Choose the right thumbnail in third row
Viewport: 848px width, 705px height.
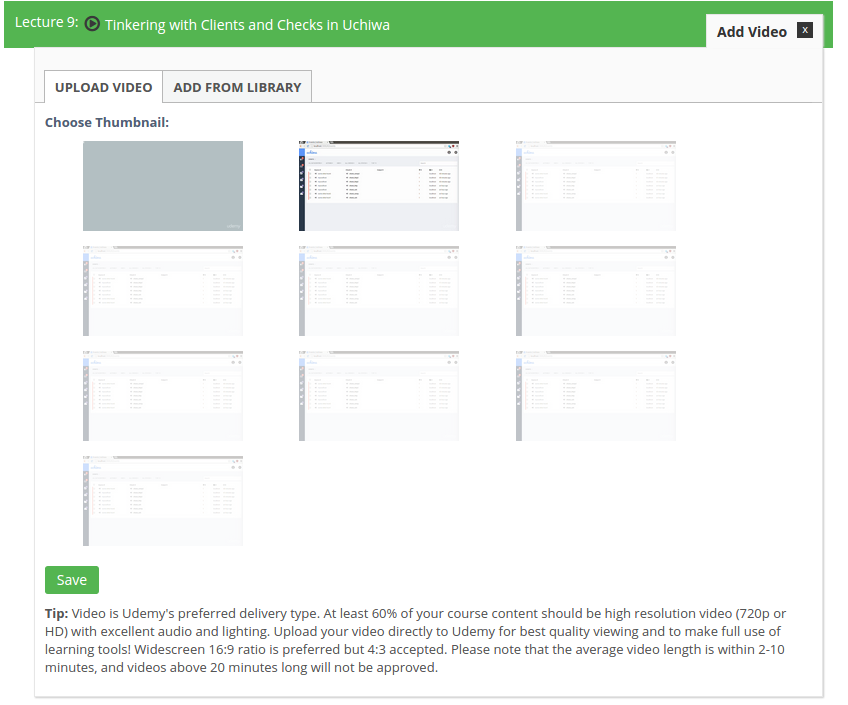coord(595,396)
